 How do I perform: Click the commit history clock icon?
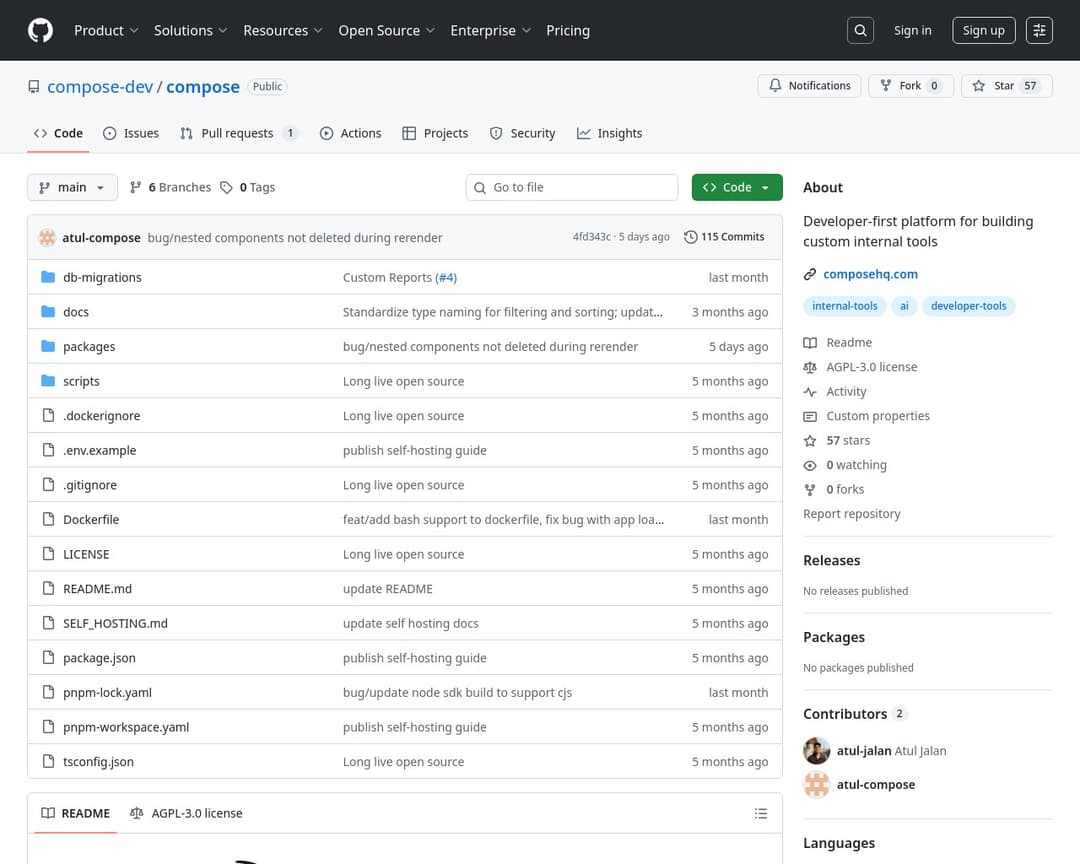point(691,237)
